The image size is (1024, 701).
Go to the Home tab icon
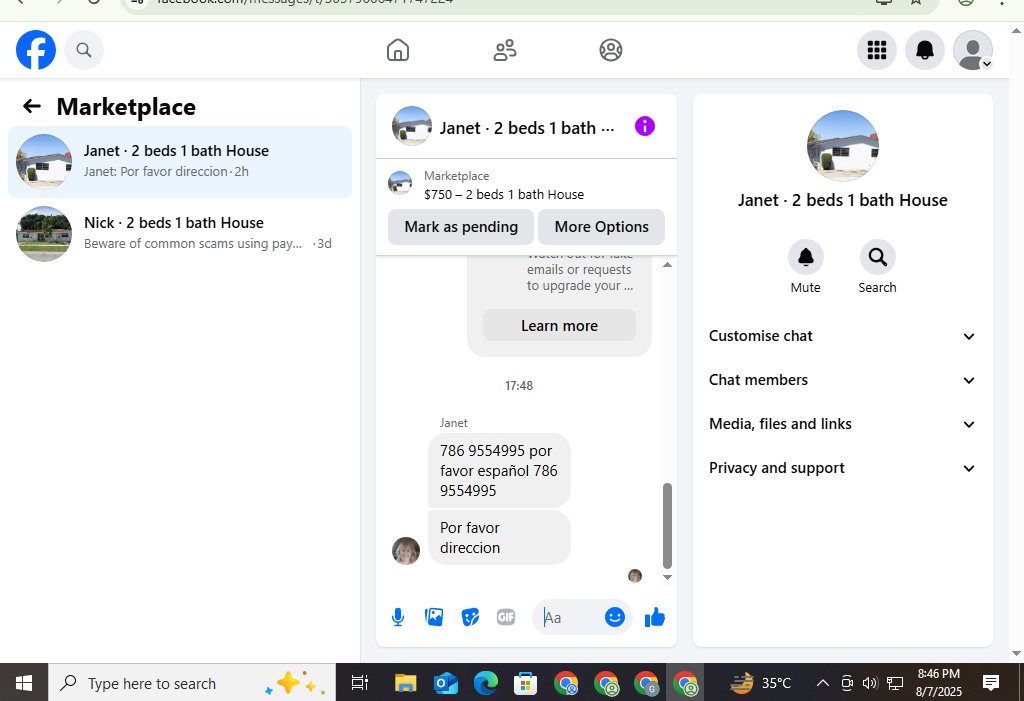398,50
